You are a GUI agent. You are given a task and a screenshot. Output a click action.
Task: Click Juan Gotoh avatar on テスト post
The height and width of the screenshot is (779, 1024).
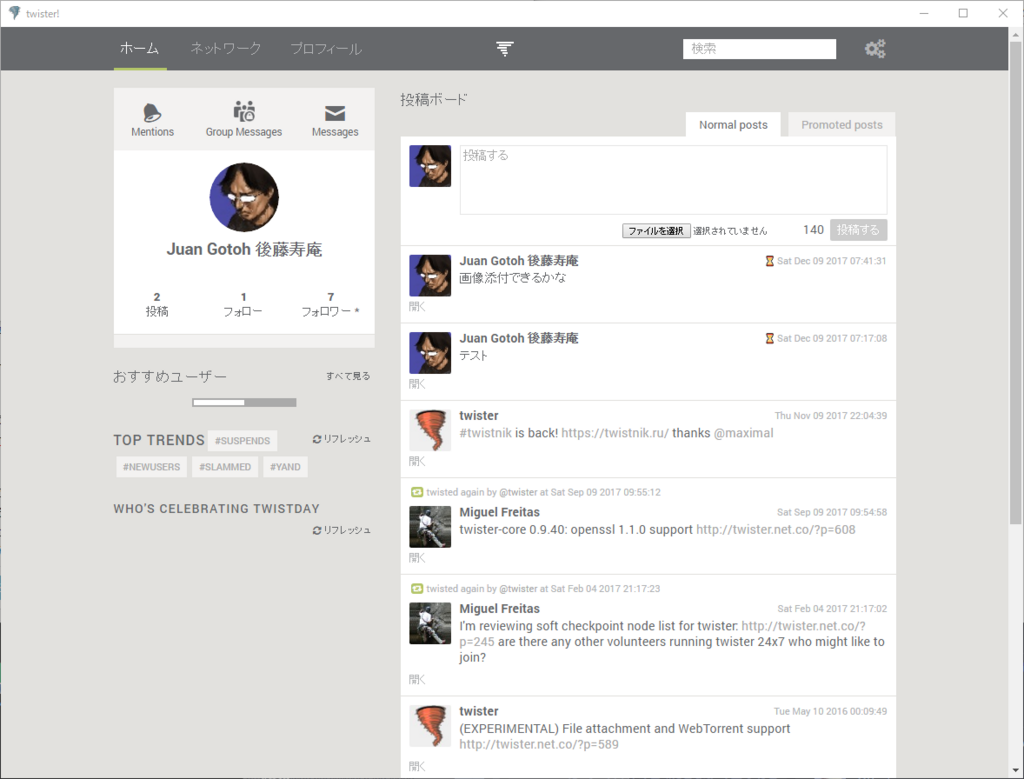pos(430,353)
